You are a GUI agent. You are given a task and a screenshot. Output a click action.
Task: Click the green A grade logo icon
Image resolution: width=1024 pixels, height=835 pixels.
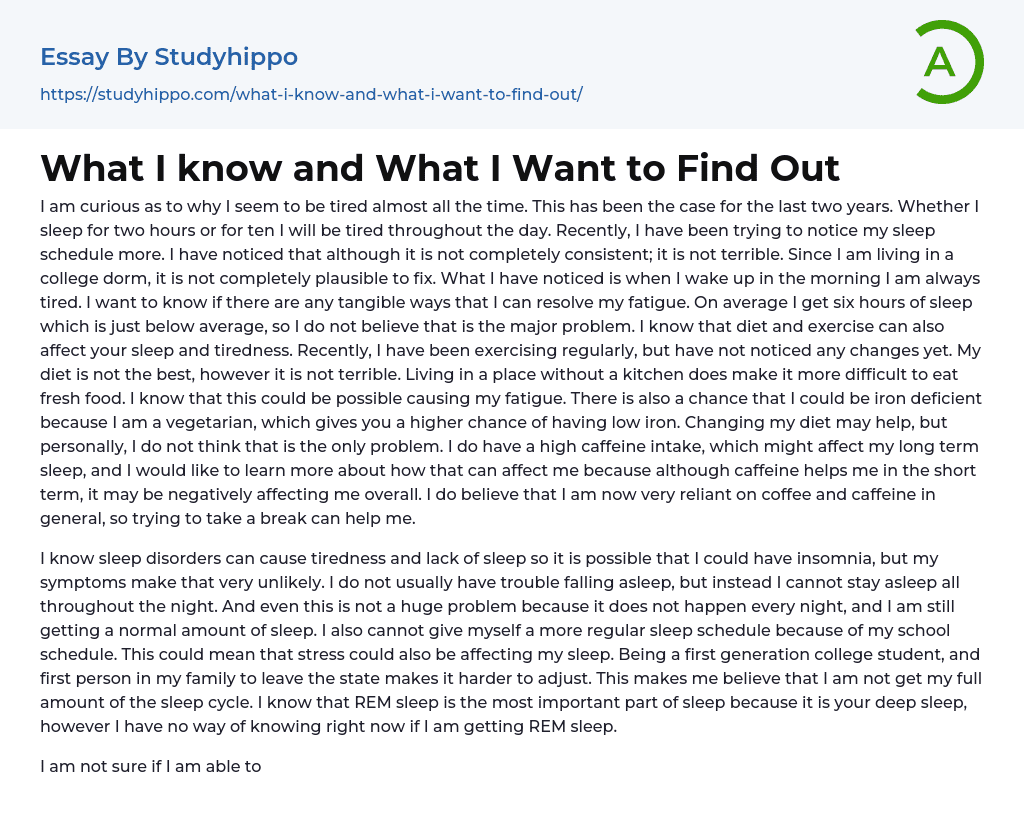(x=942, y=62)
